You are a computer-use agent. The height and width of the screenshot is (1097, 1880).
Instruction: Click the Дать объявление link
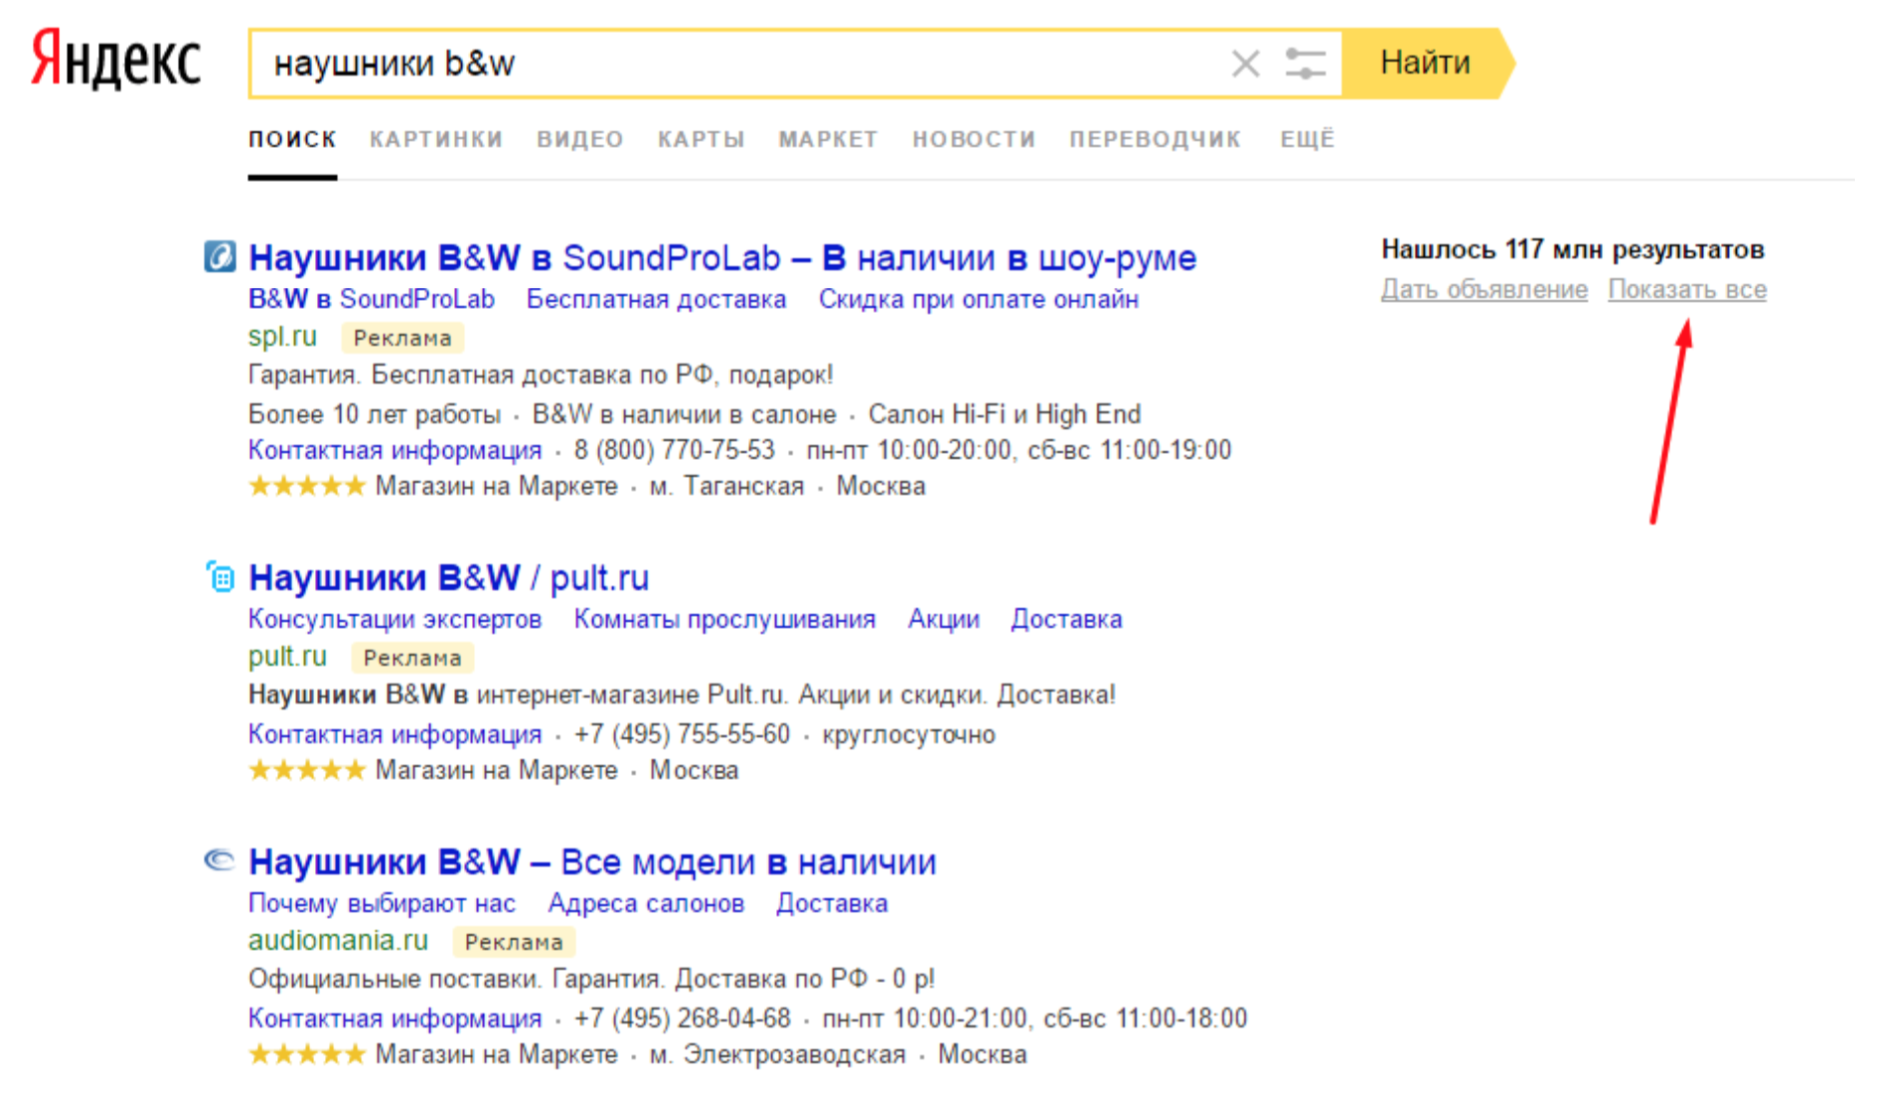tap(1484, 289)
